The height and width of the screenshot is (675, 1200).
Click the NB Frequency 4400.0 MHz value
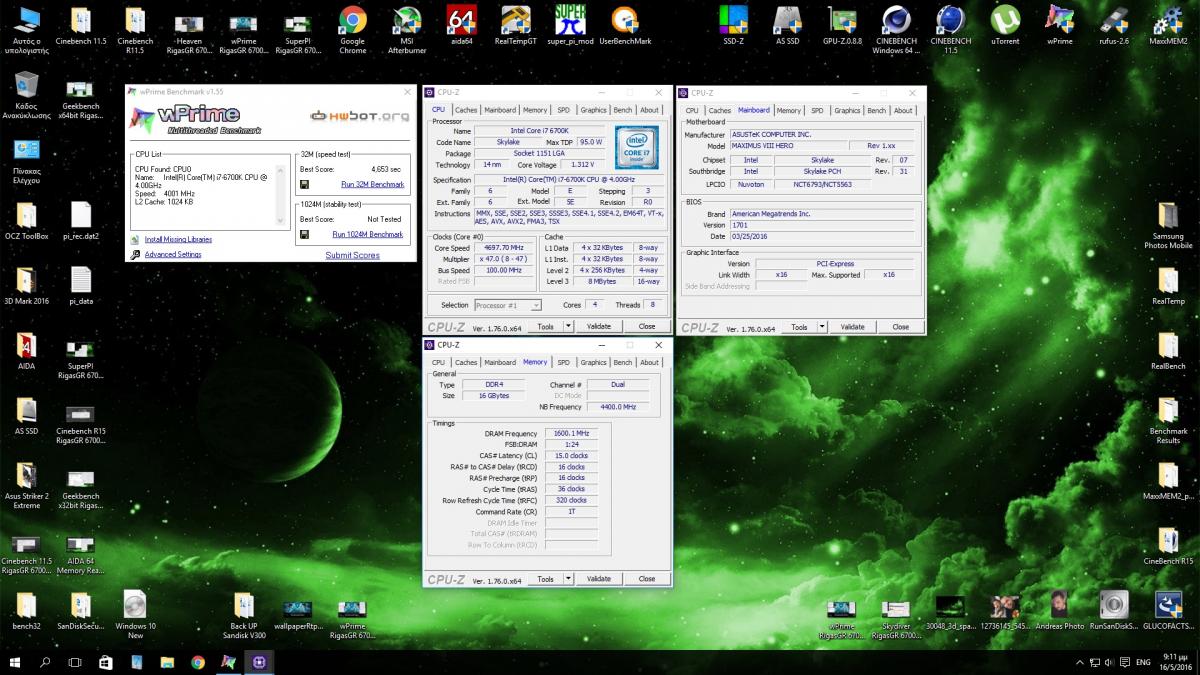pos(616,407)
